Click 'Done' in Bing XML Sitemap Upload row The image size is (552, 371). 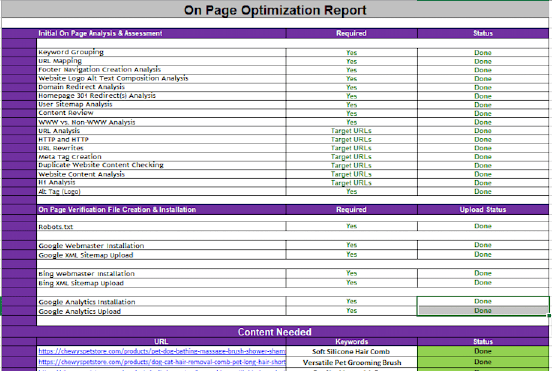(x=483, y=283)
